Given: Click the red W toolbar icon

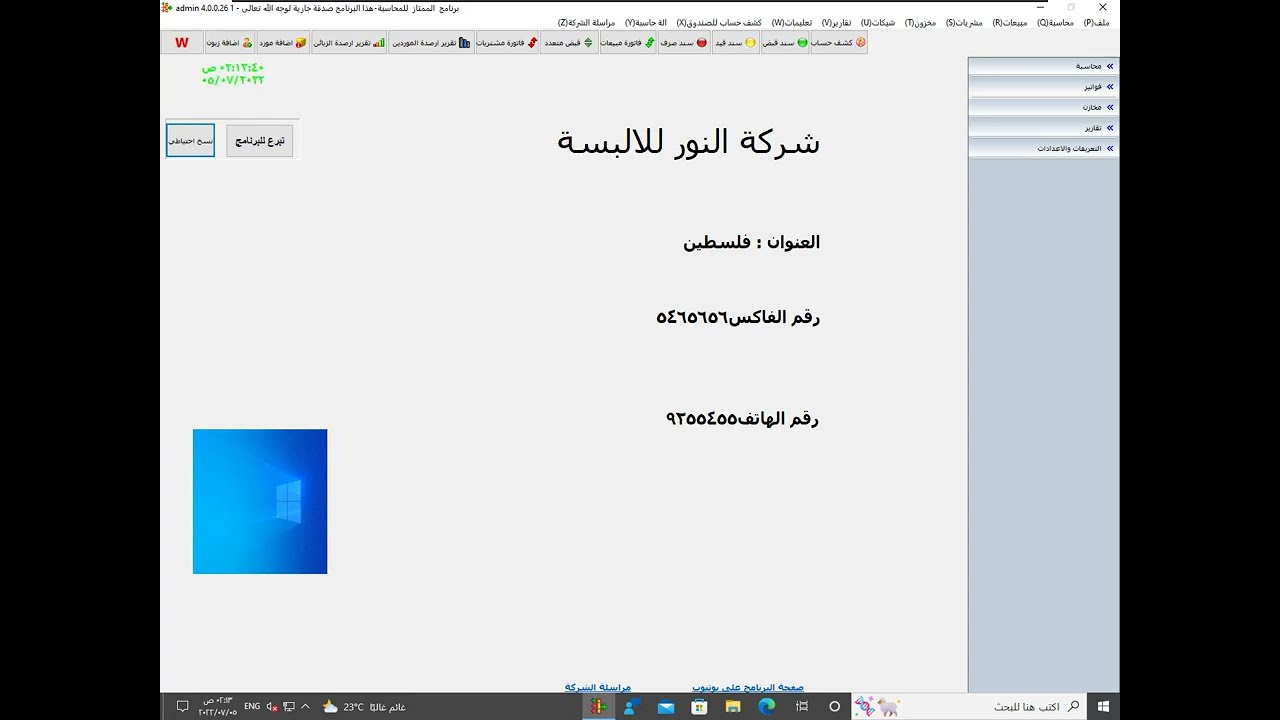Looking at the screenshot, I should 182,43.
